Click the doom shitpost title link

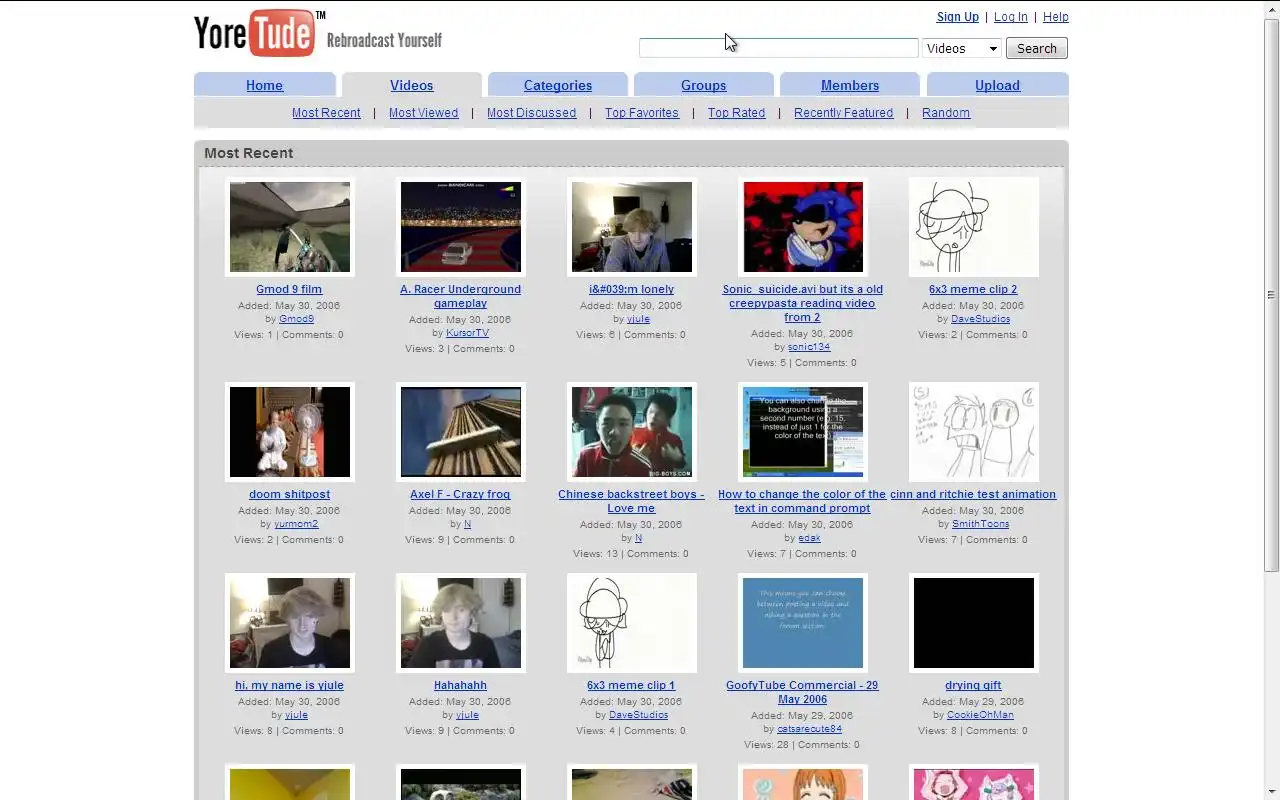[289, 494]
